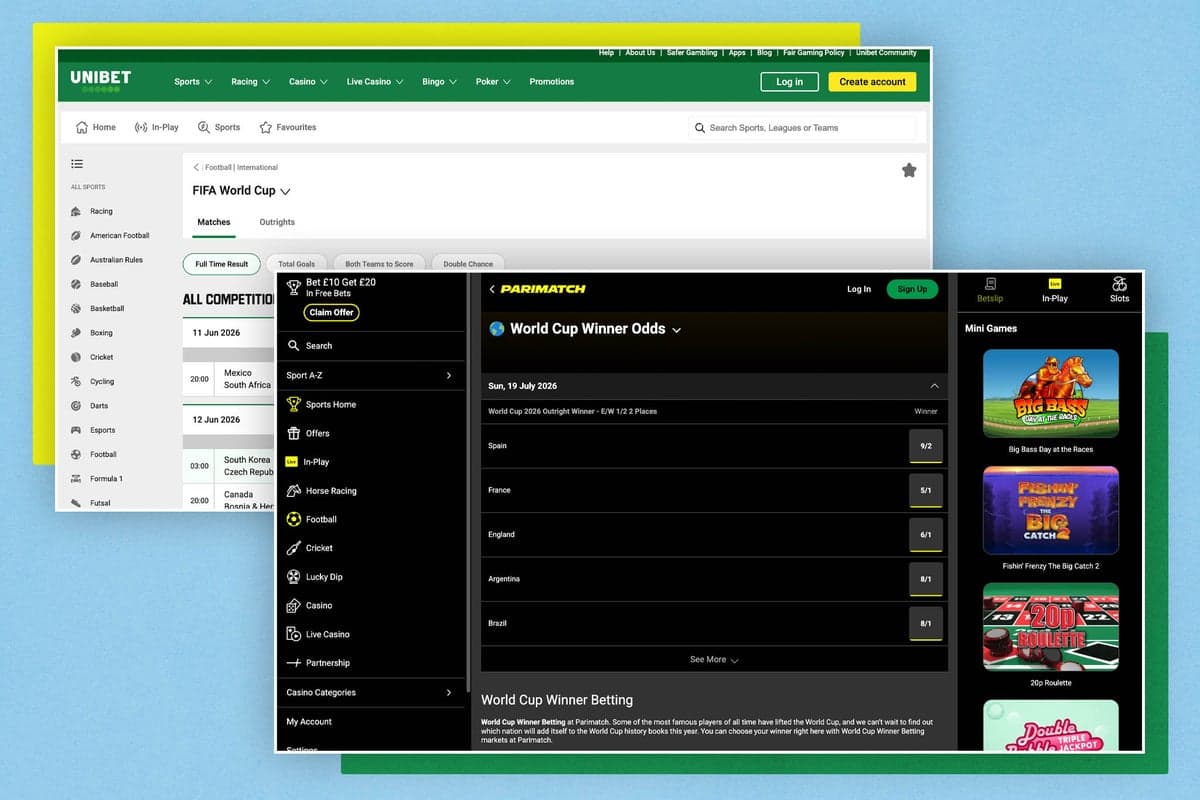The width and height of the screenshot is (1200, 800).
Task: Open FIFA World Cup competition dropdown
Action: [285, 191]
